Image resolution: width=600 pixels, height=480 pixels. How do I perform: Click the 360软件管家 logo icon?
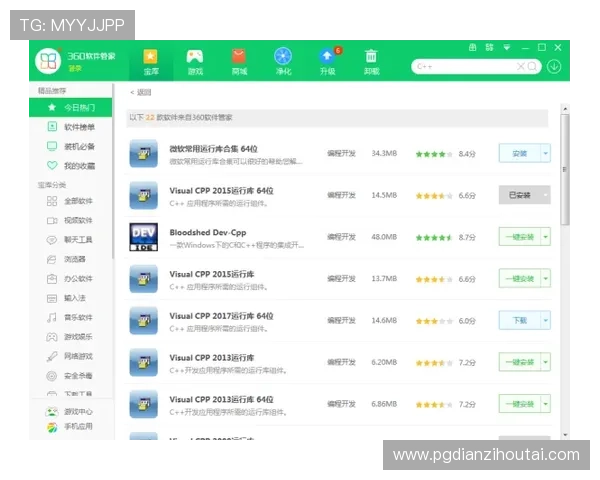[48, 61]
